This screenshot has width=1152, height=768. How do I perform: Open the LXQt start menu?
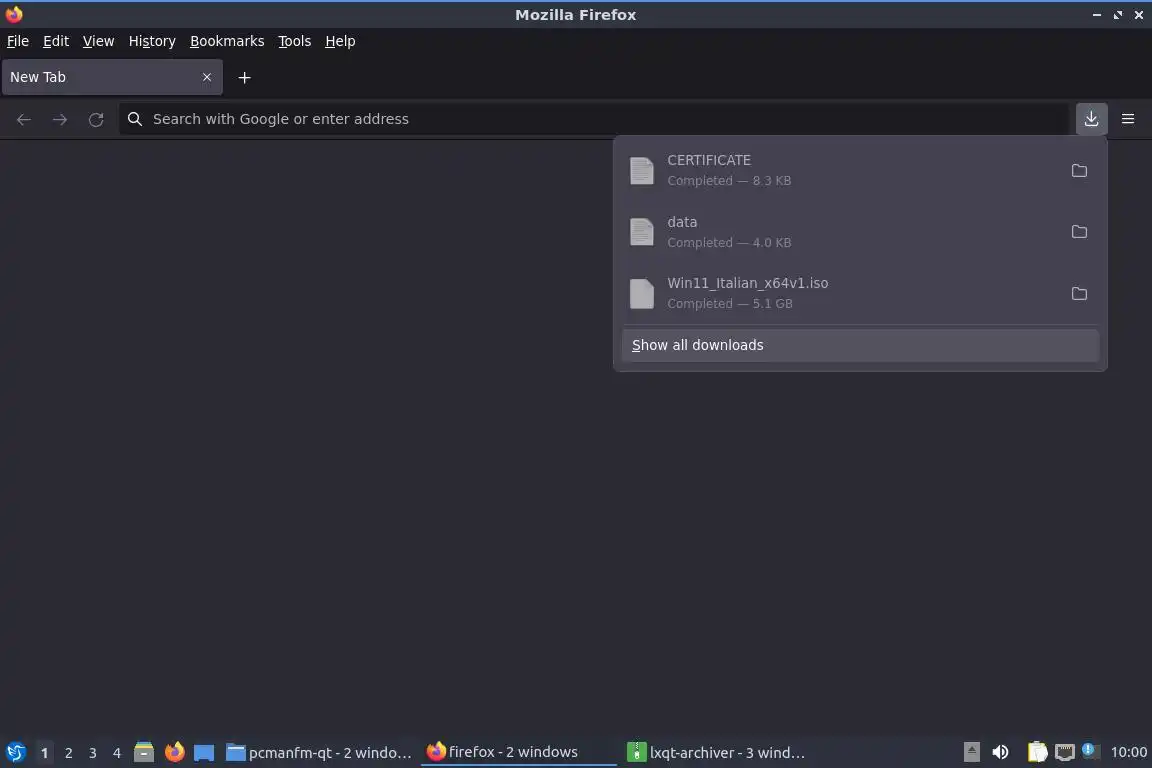15,752
